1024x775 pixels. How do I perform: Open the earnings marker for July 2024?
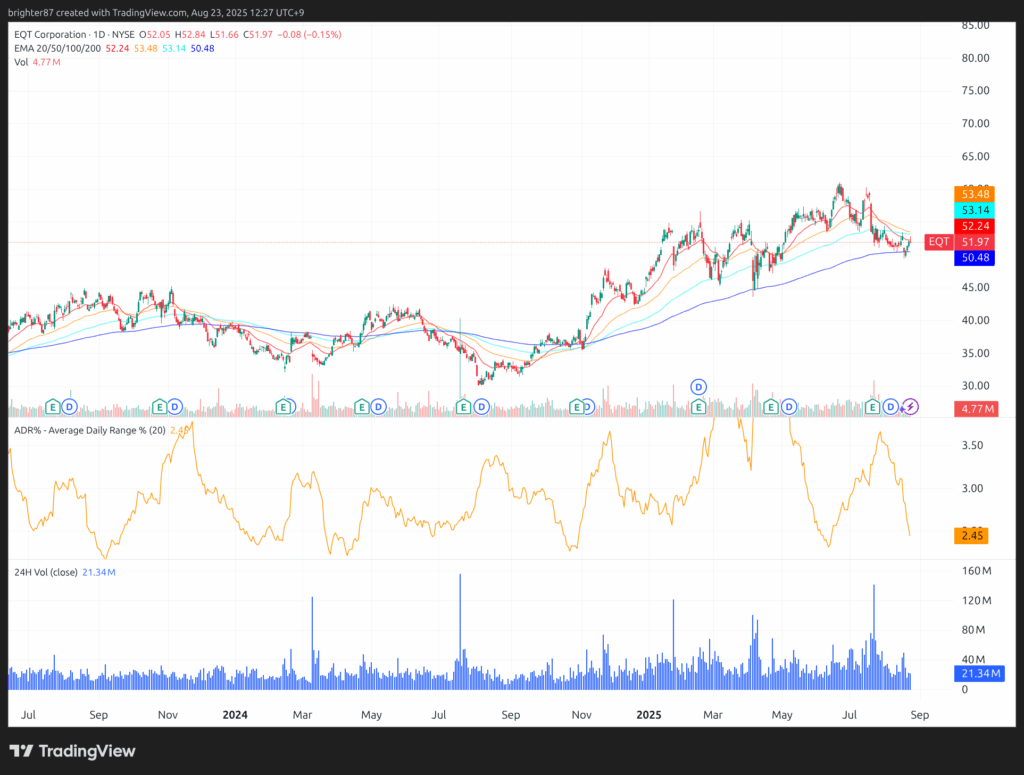(x=464, y=407)
